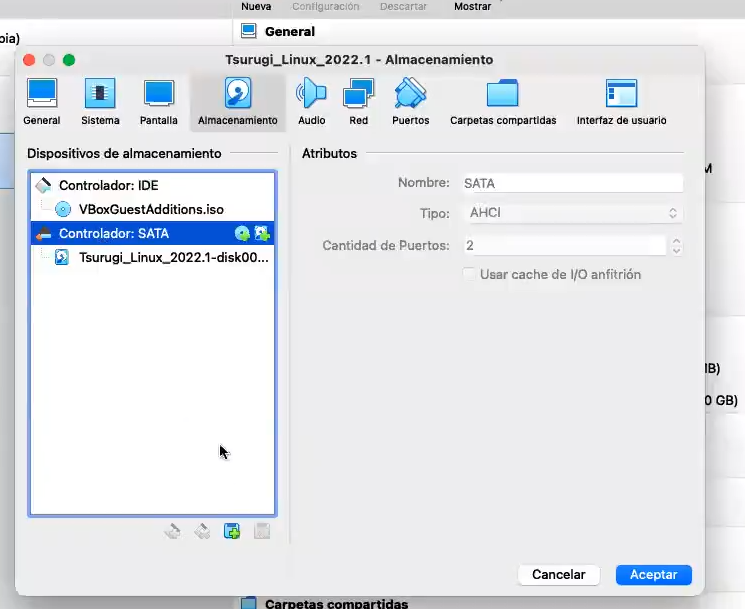The width and height of the screenshot is (745, 609).
Task: Open the Sistema settings section
Action: (100, 102)
